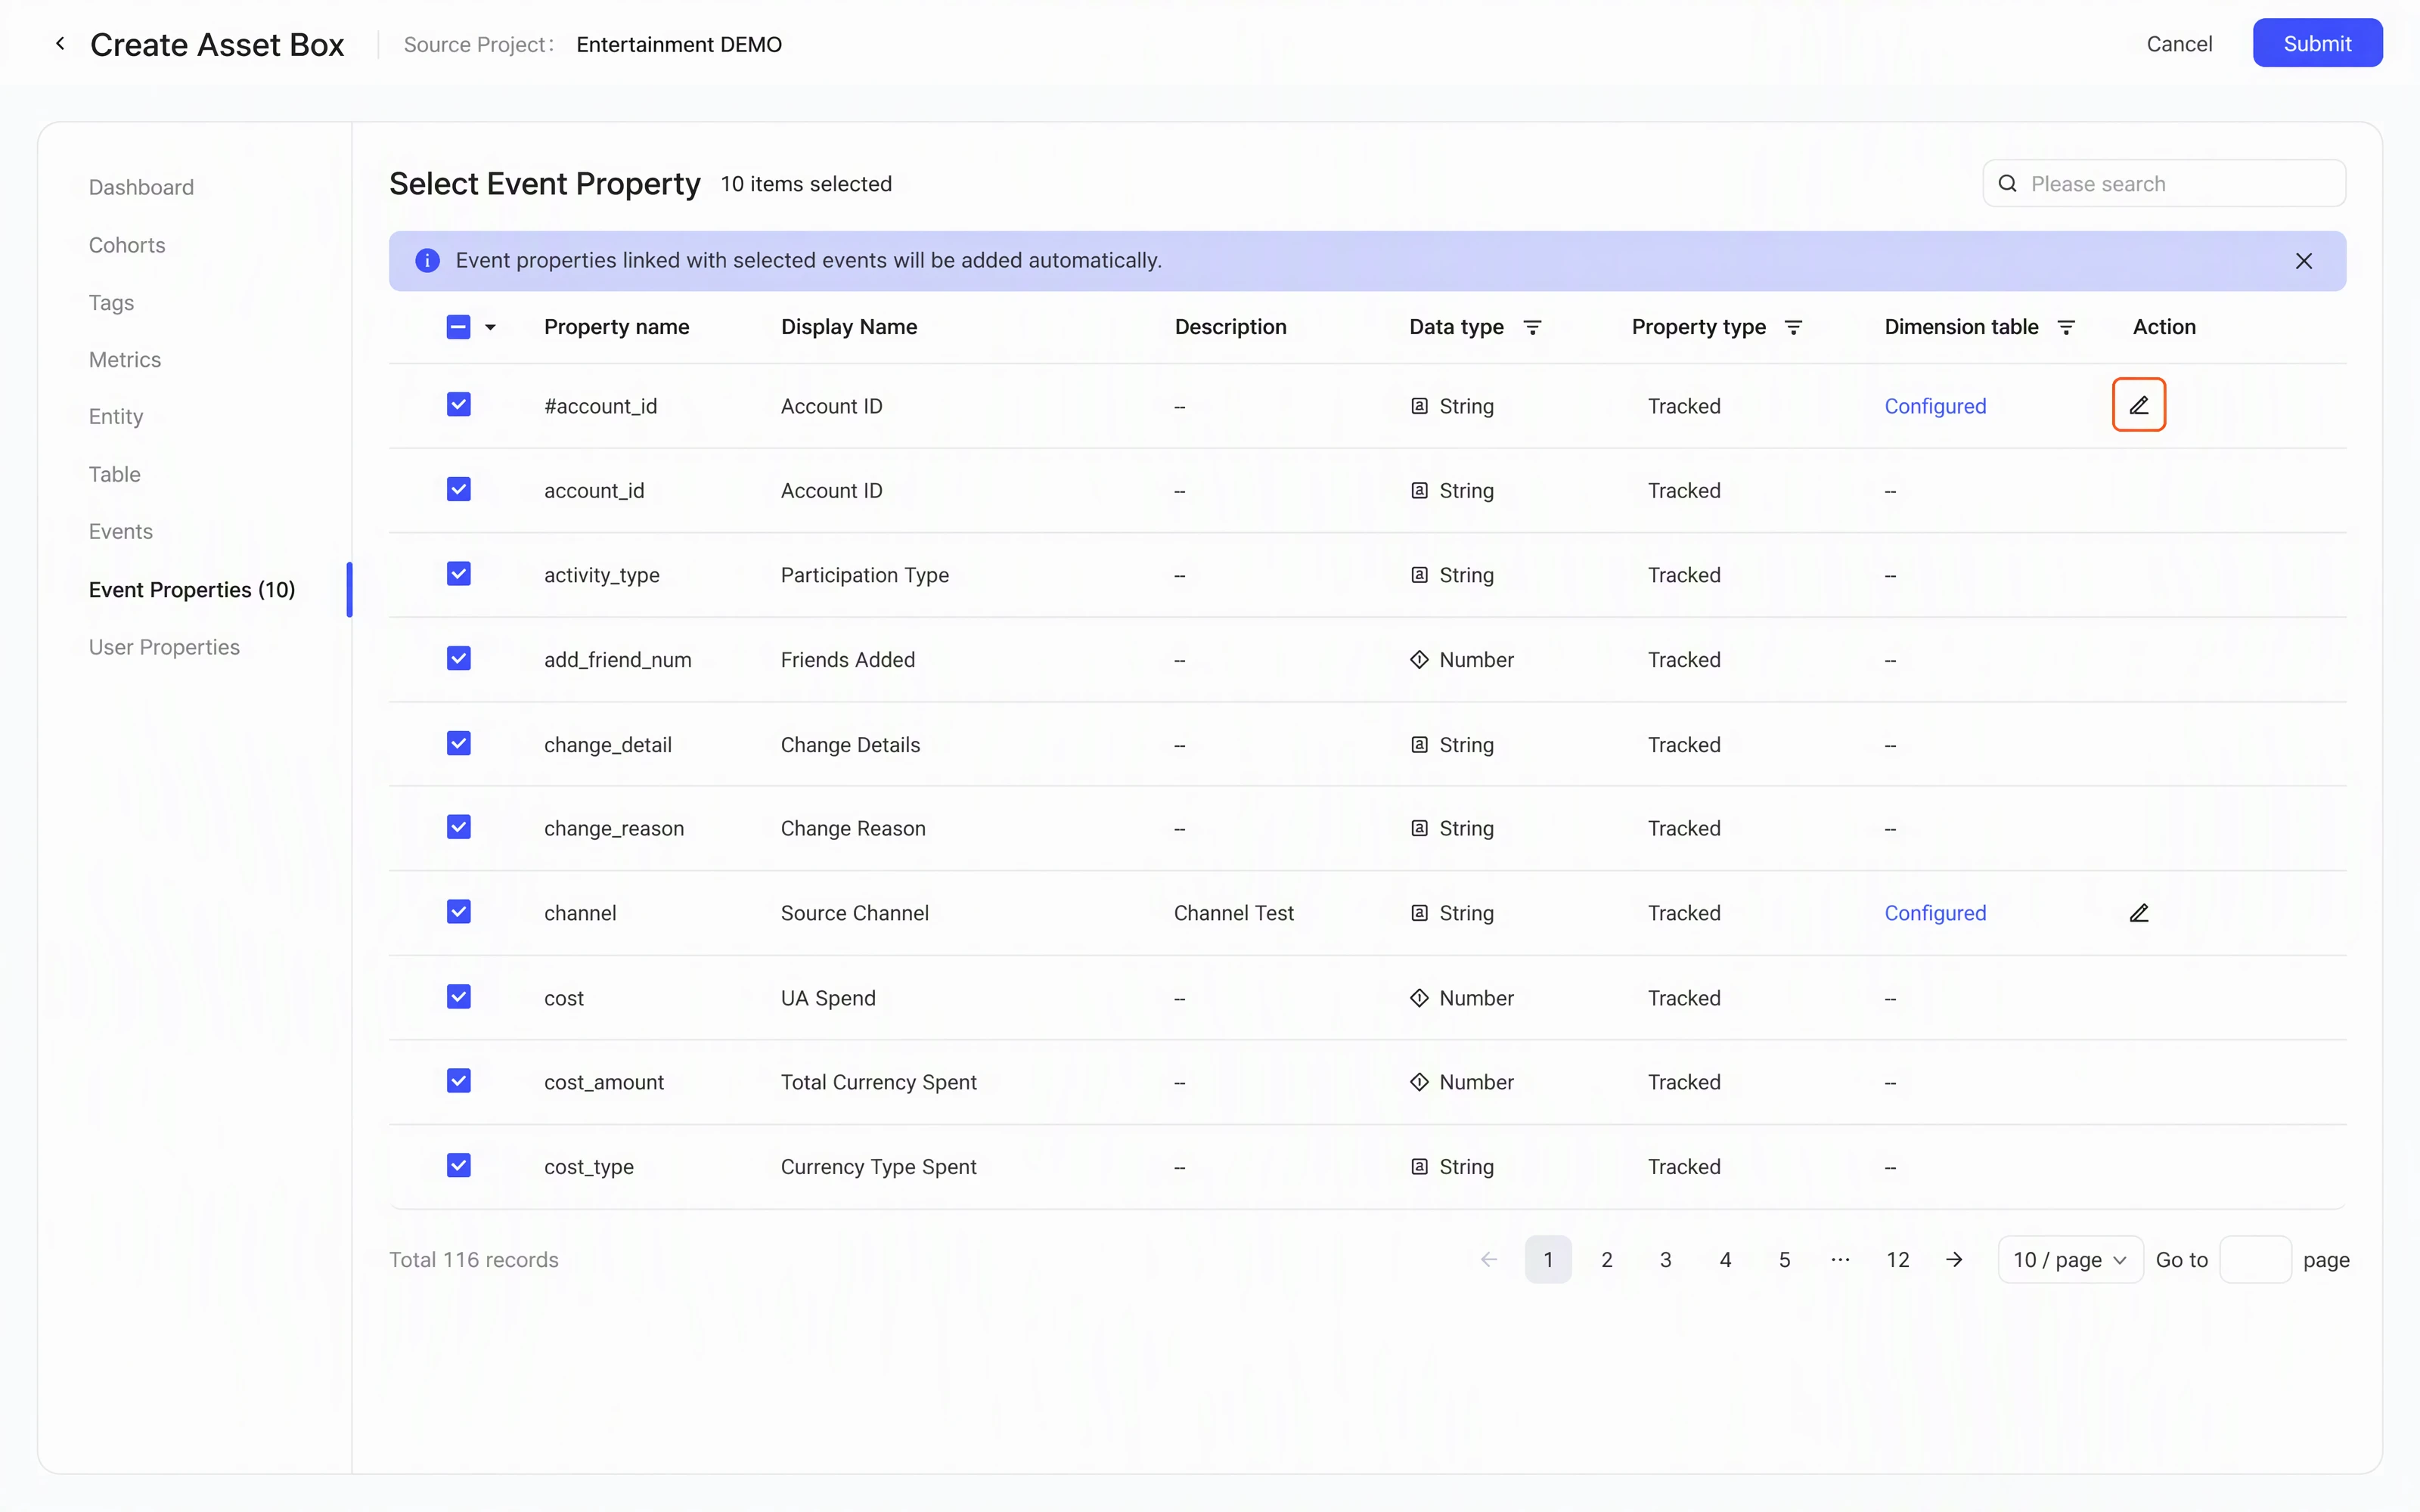Open the Table sidebar item

[x=115, y=474]
